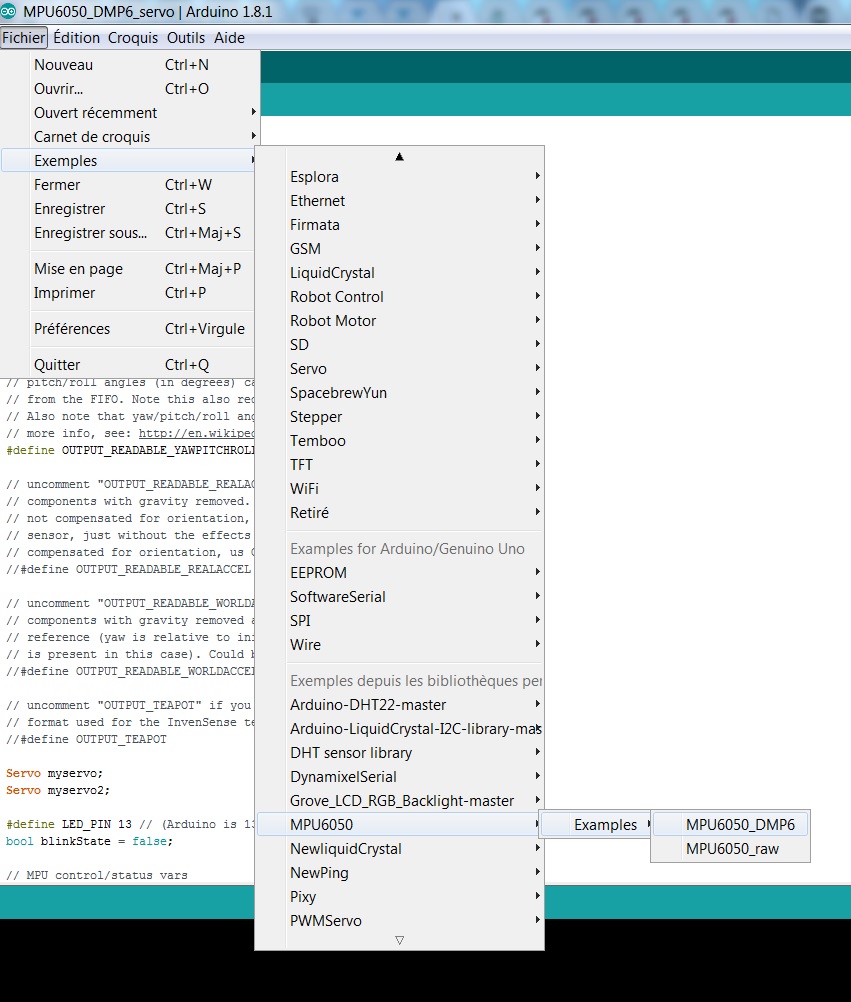Expand LiquidCrystal examples submenu
This screenshot has width=851, height=1002.
coord(400,272)
